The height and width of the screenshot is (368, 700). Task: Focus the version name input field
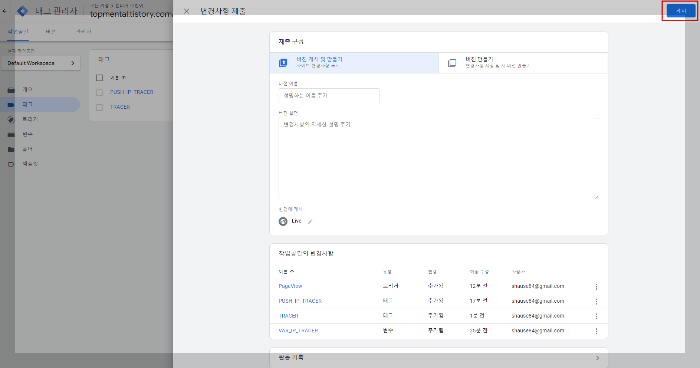coord(329,95)
